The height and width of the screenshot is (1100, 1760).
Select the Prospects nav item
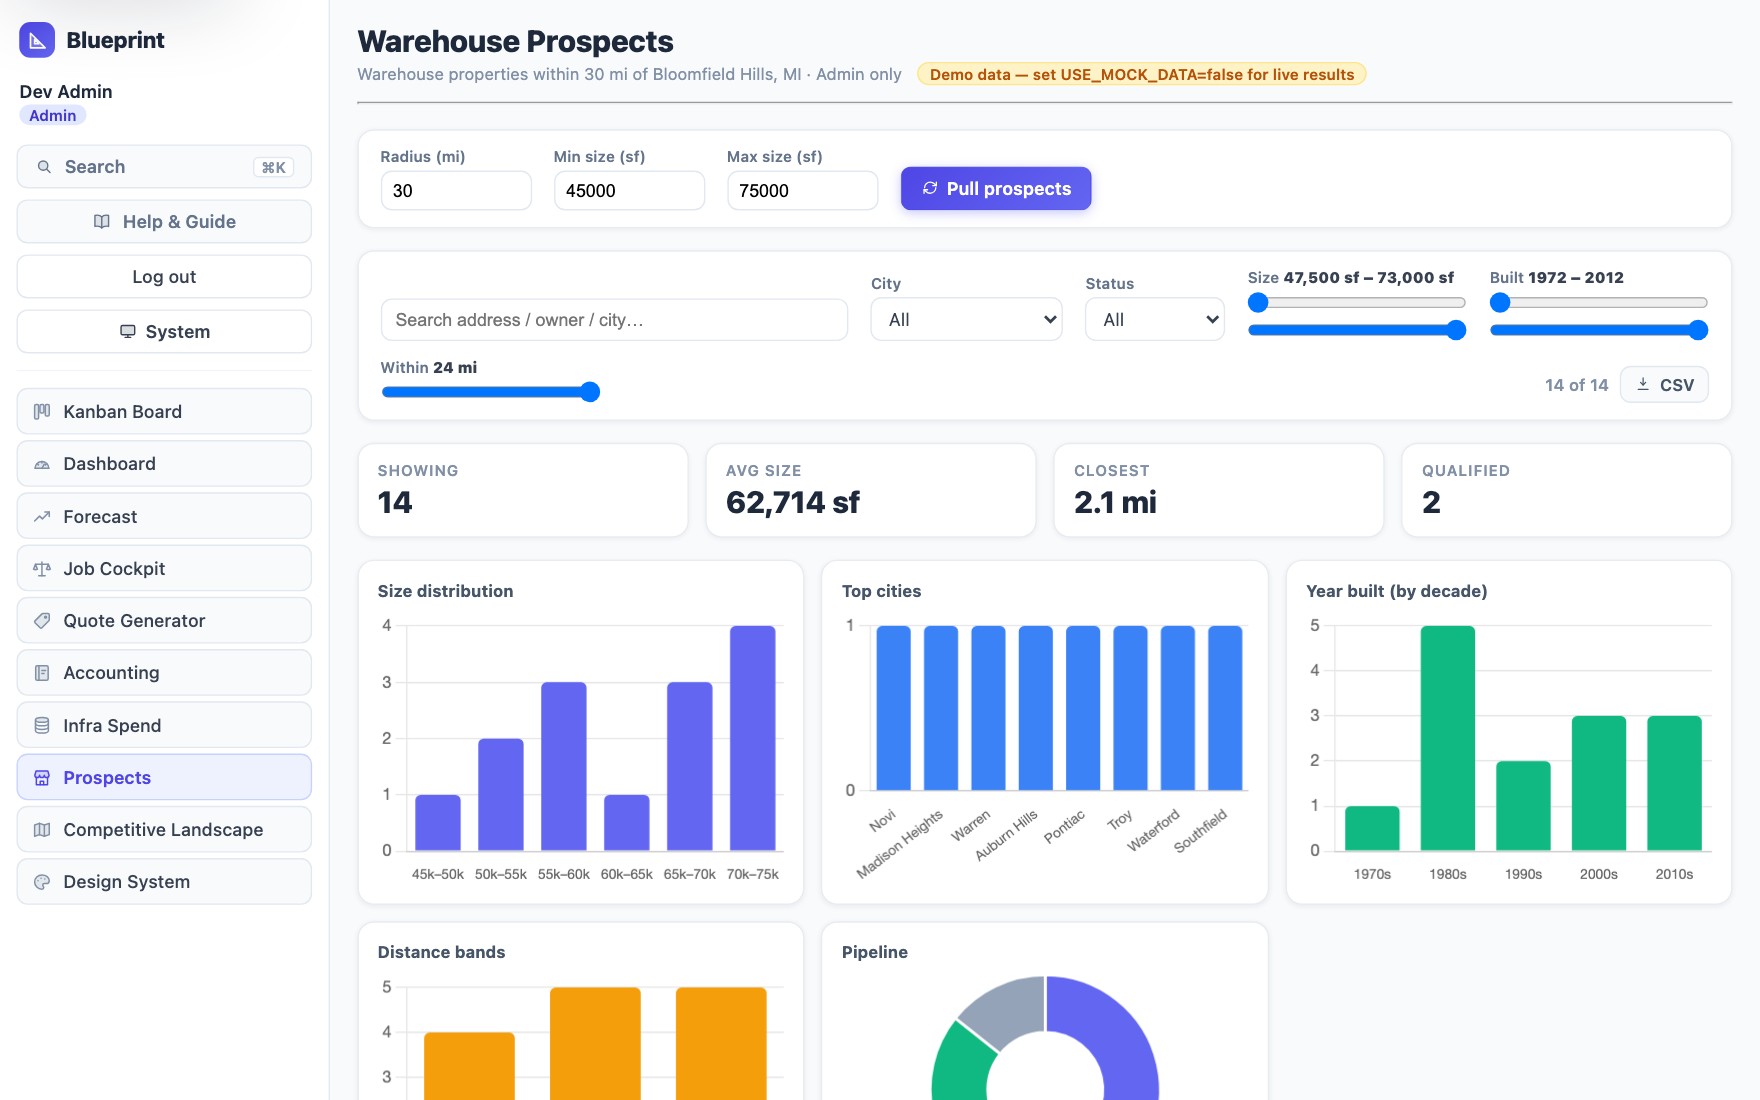tap(164, 778)
